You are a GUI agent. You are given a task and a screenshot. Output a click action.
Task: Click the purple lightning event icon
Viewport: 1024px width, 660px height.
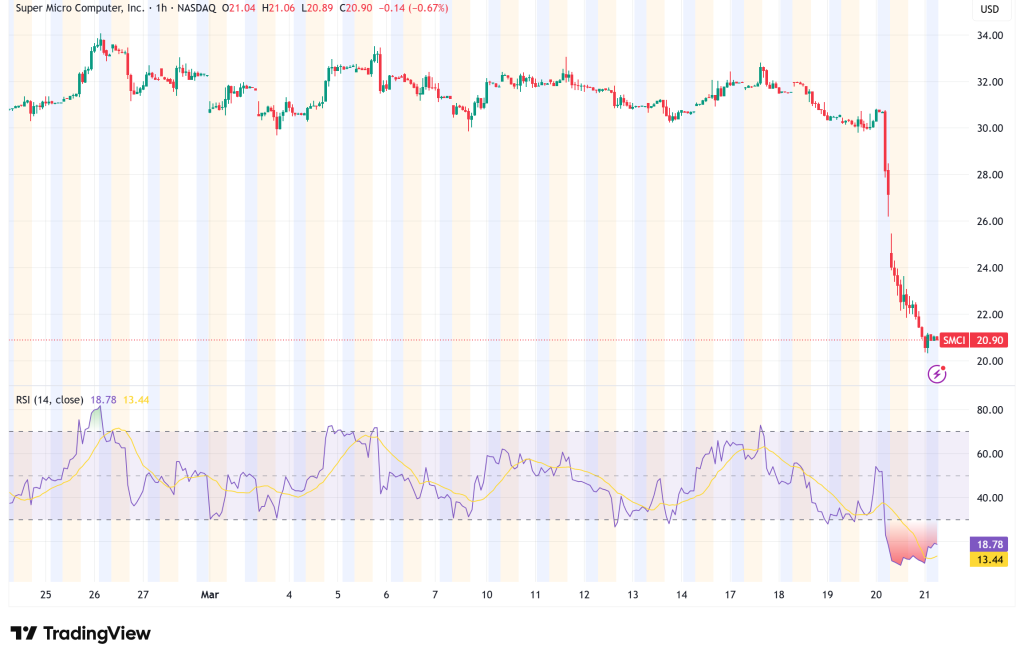[937, 374]
